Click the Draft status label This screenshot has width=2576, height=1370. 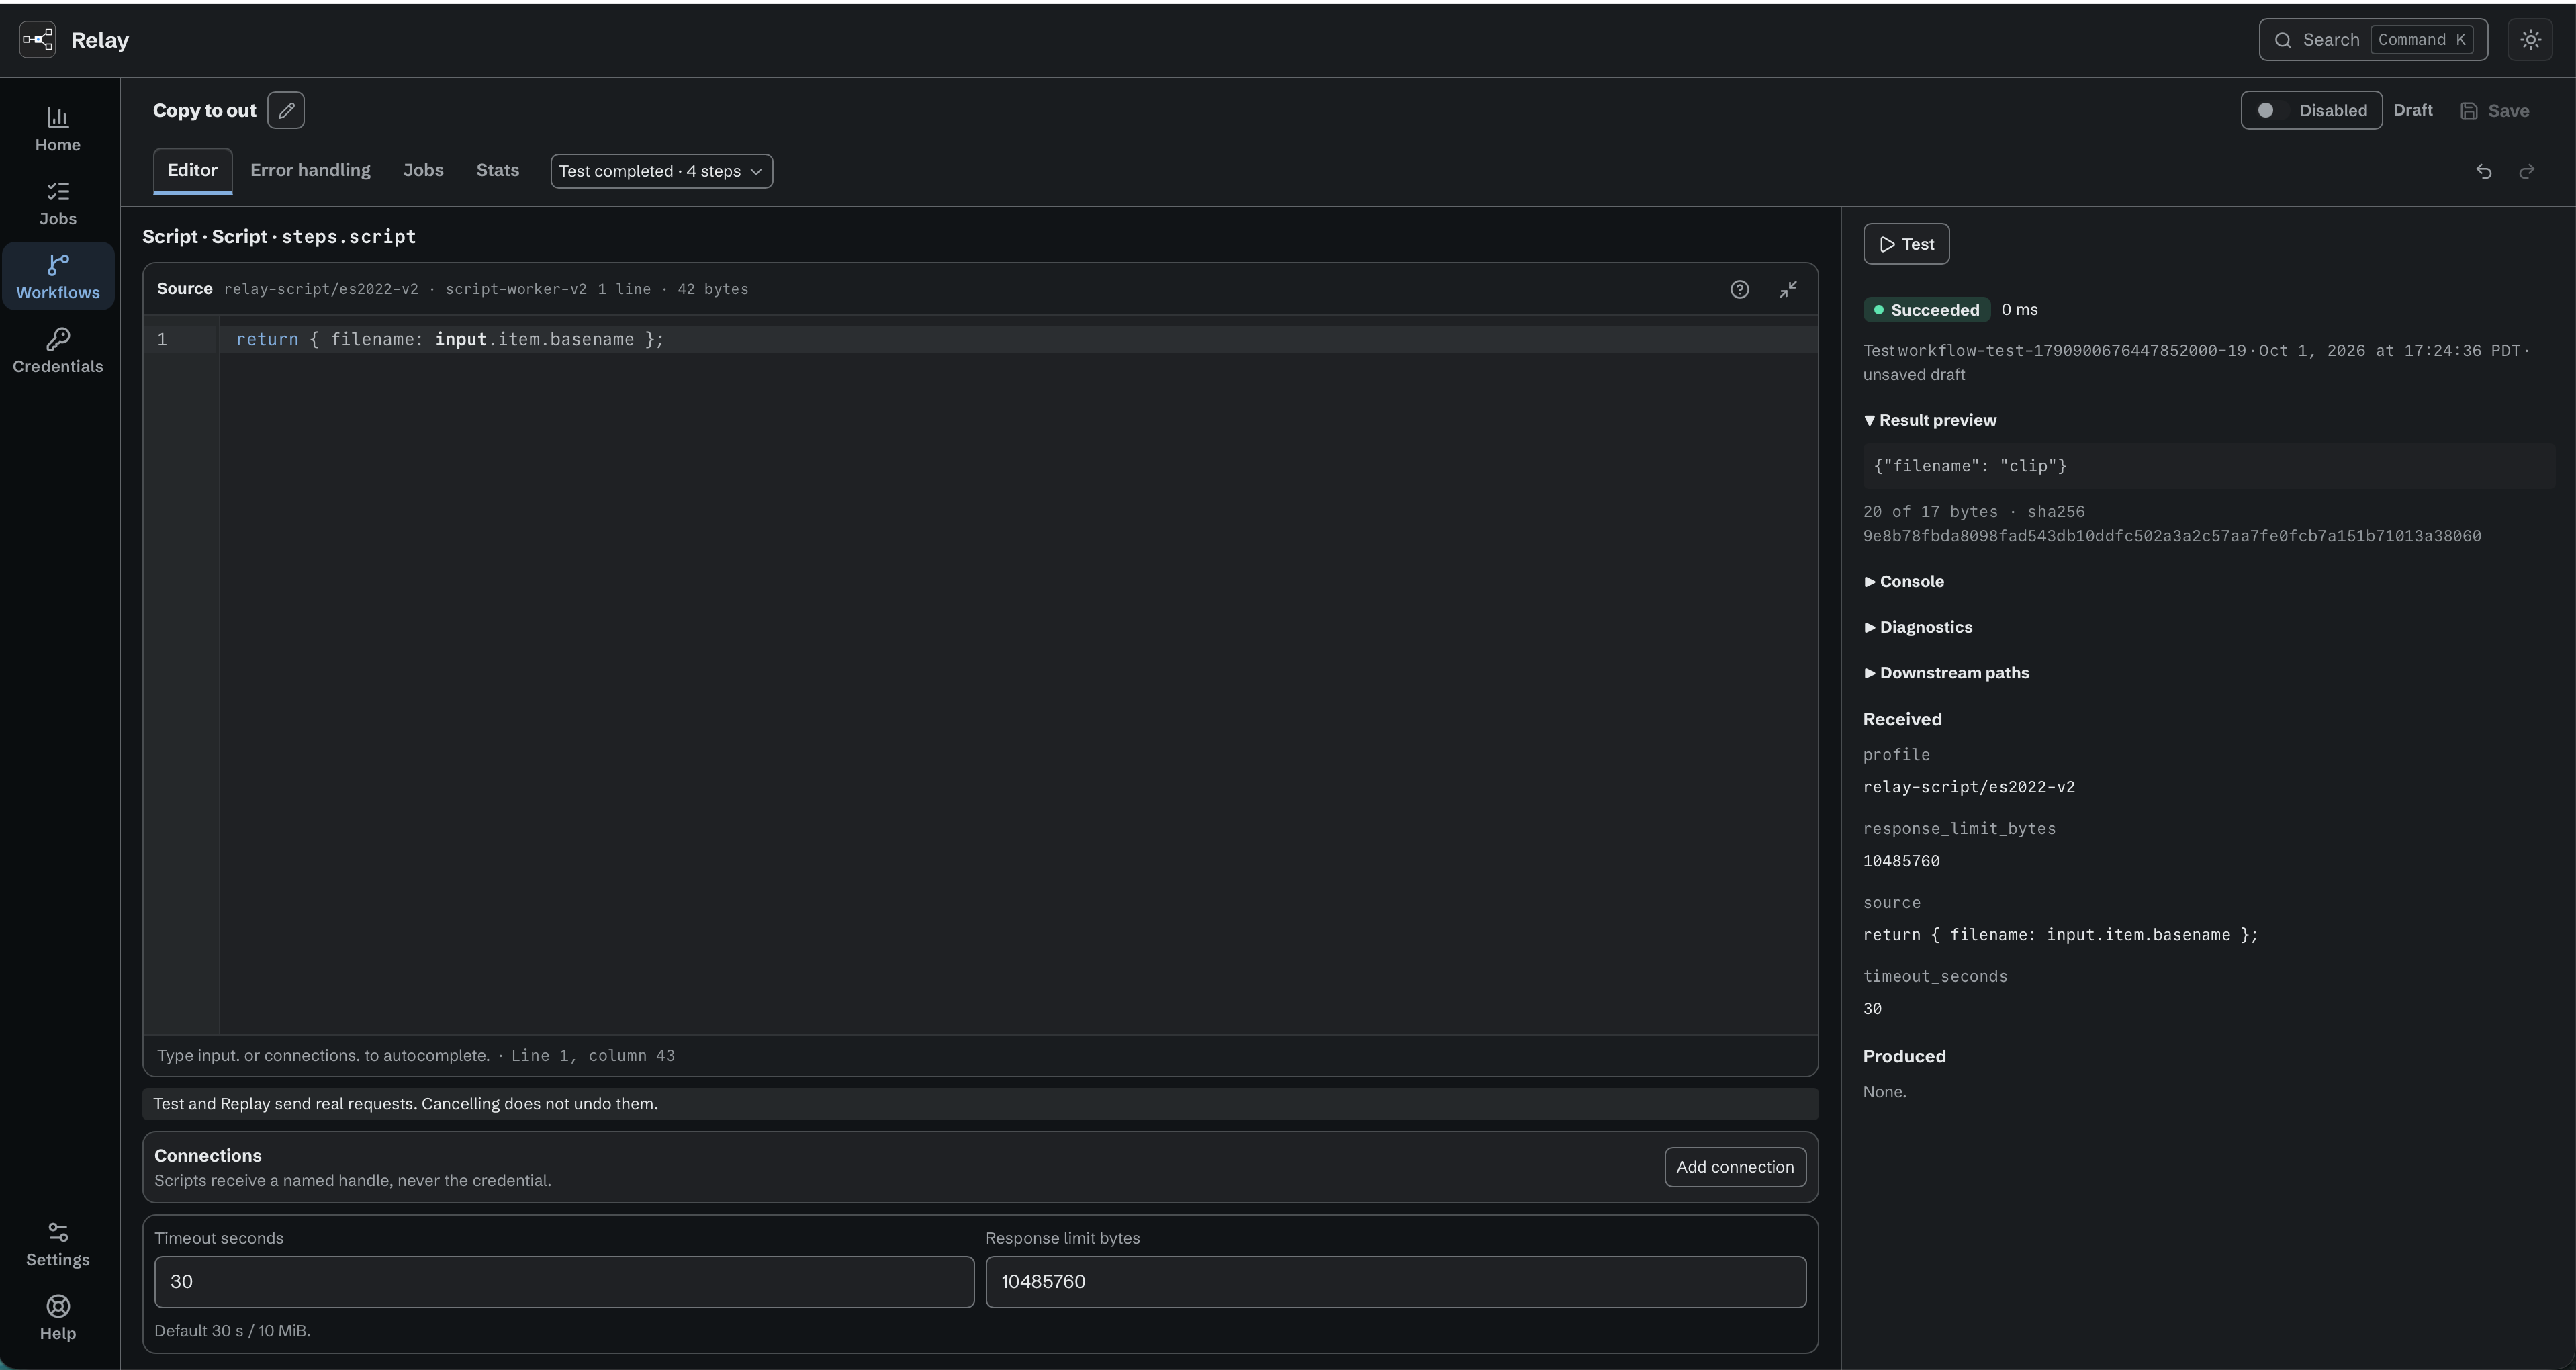[2412, 110]
